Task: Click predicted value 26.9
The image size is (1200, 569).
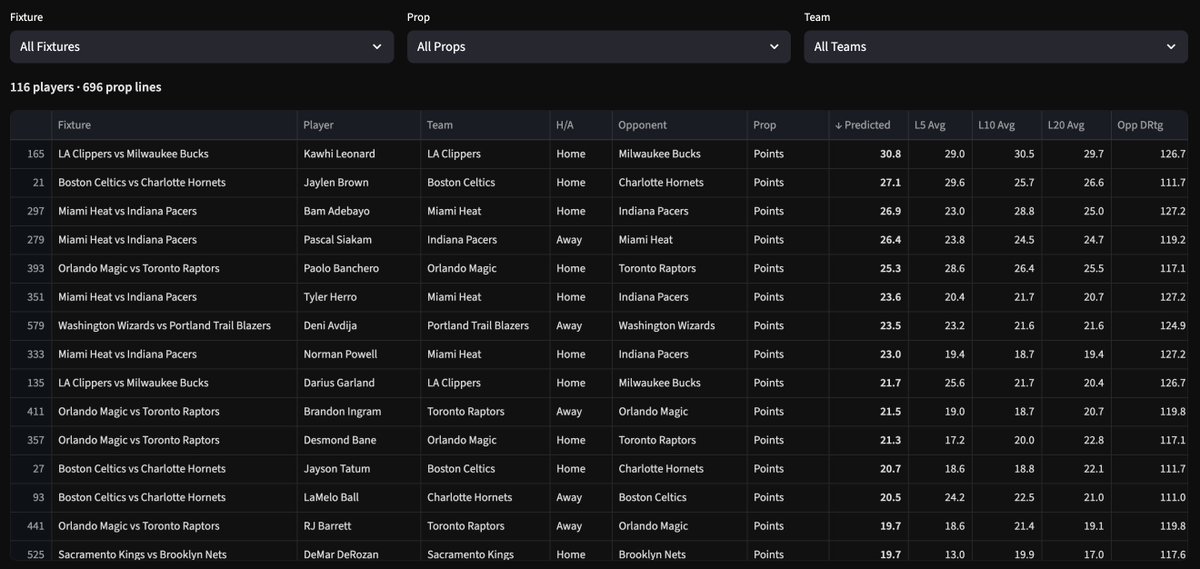Action: click(x=867, y=211)
